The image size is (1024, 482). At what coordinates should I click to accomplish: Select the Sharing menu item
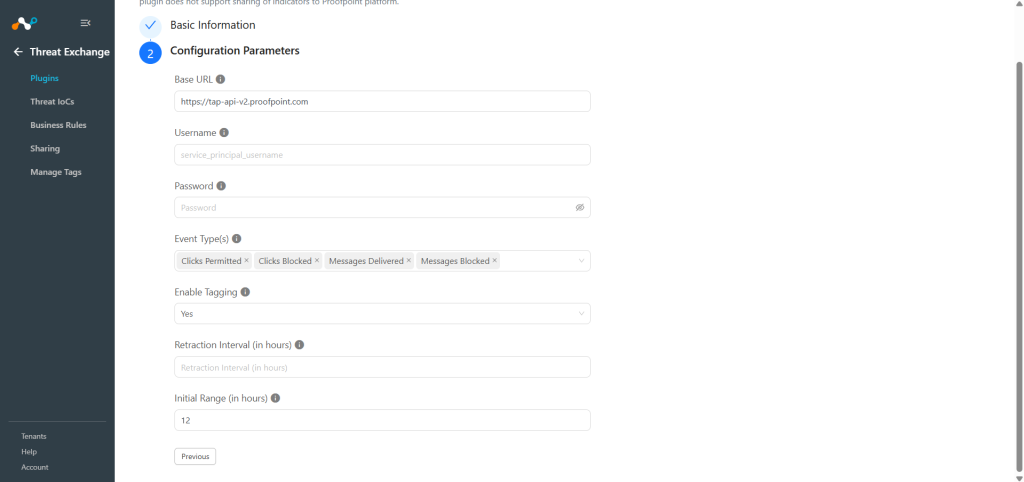point(45,149)
